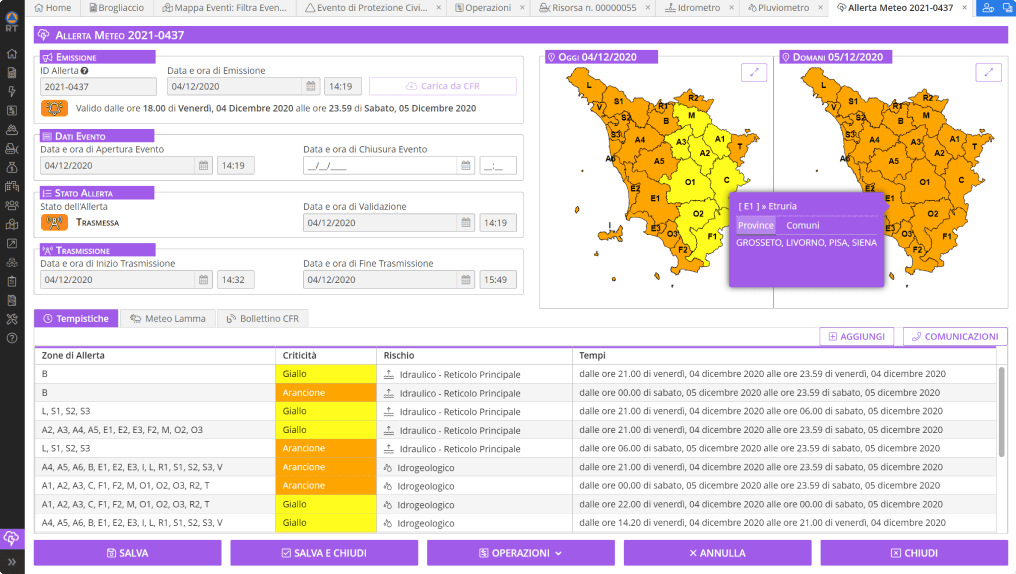
Task: Click the CHIUDI button
Action: pyautogui.click(x=914, y=553)
